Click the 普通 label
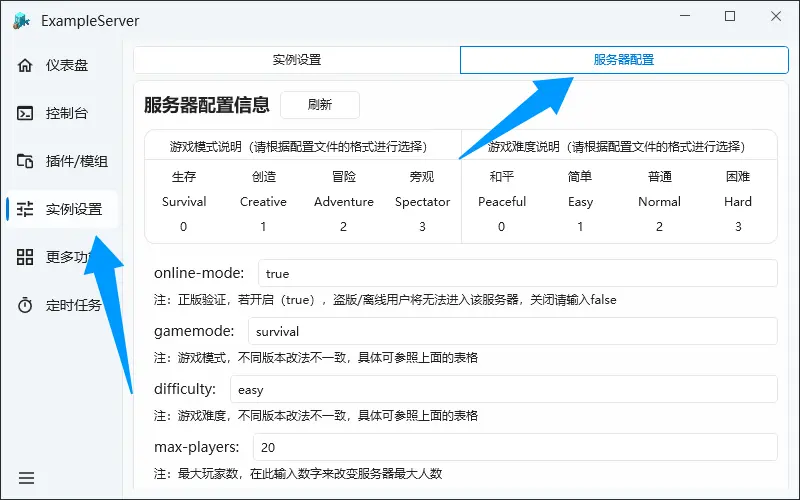 (660, 177)
